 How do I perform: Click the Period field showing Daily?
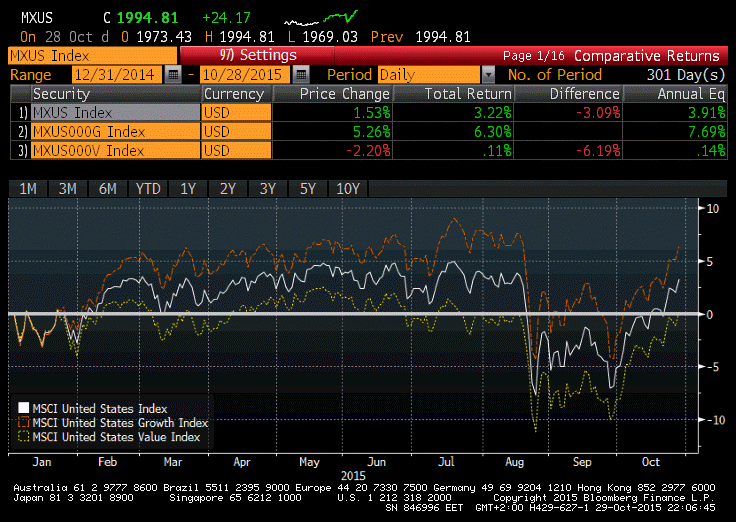[430, 75]
